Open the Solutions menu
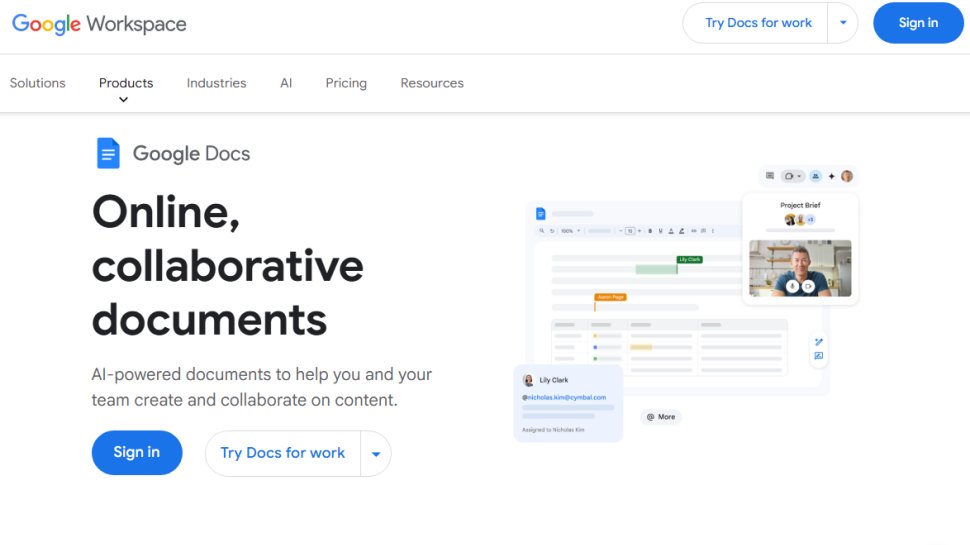 (x=38, y=83)
